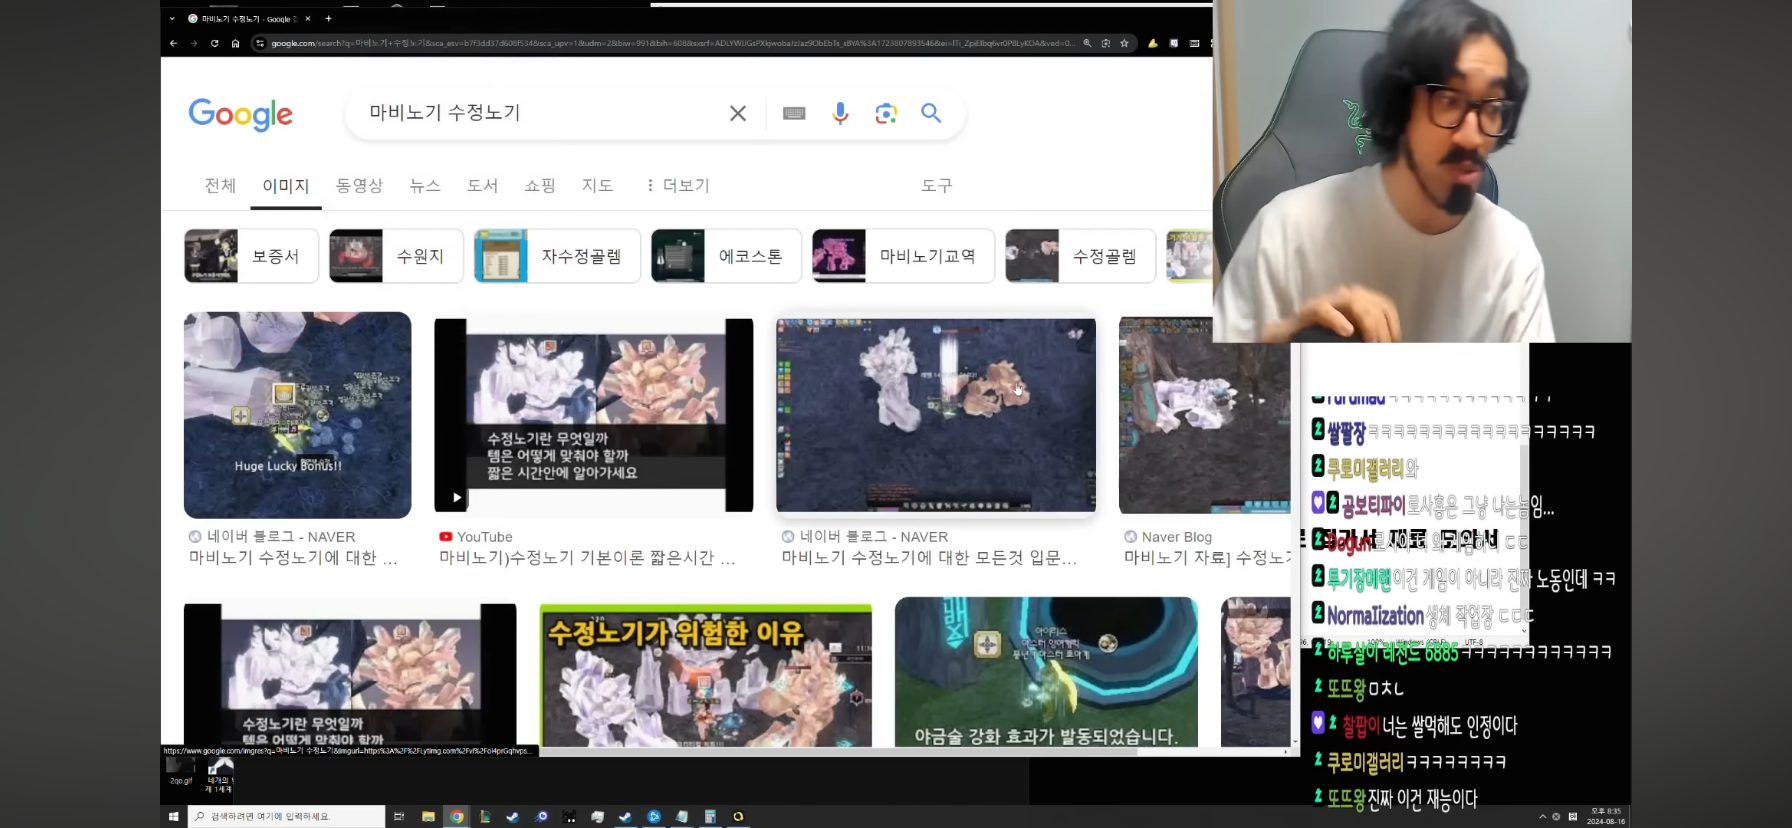The image size is (1792, 828).
Task: Start voice search with microphone icon
Action: coord(840,113)
